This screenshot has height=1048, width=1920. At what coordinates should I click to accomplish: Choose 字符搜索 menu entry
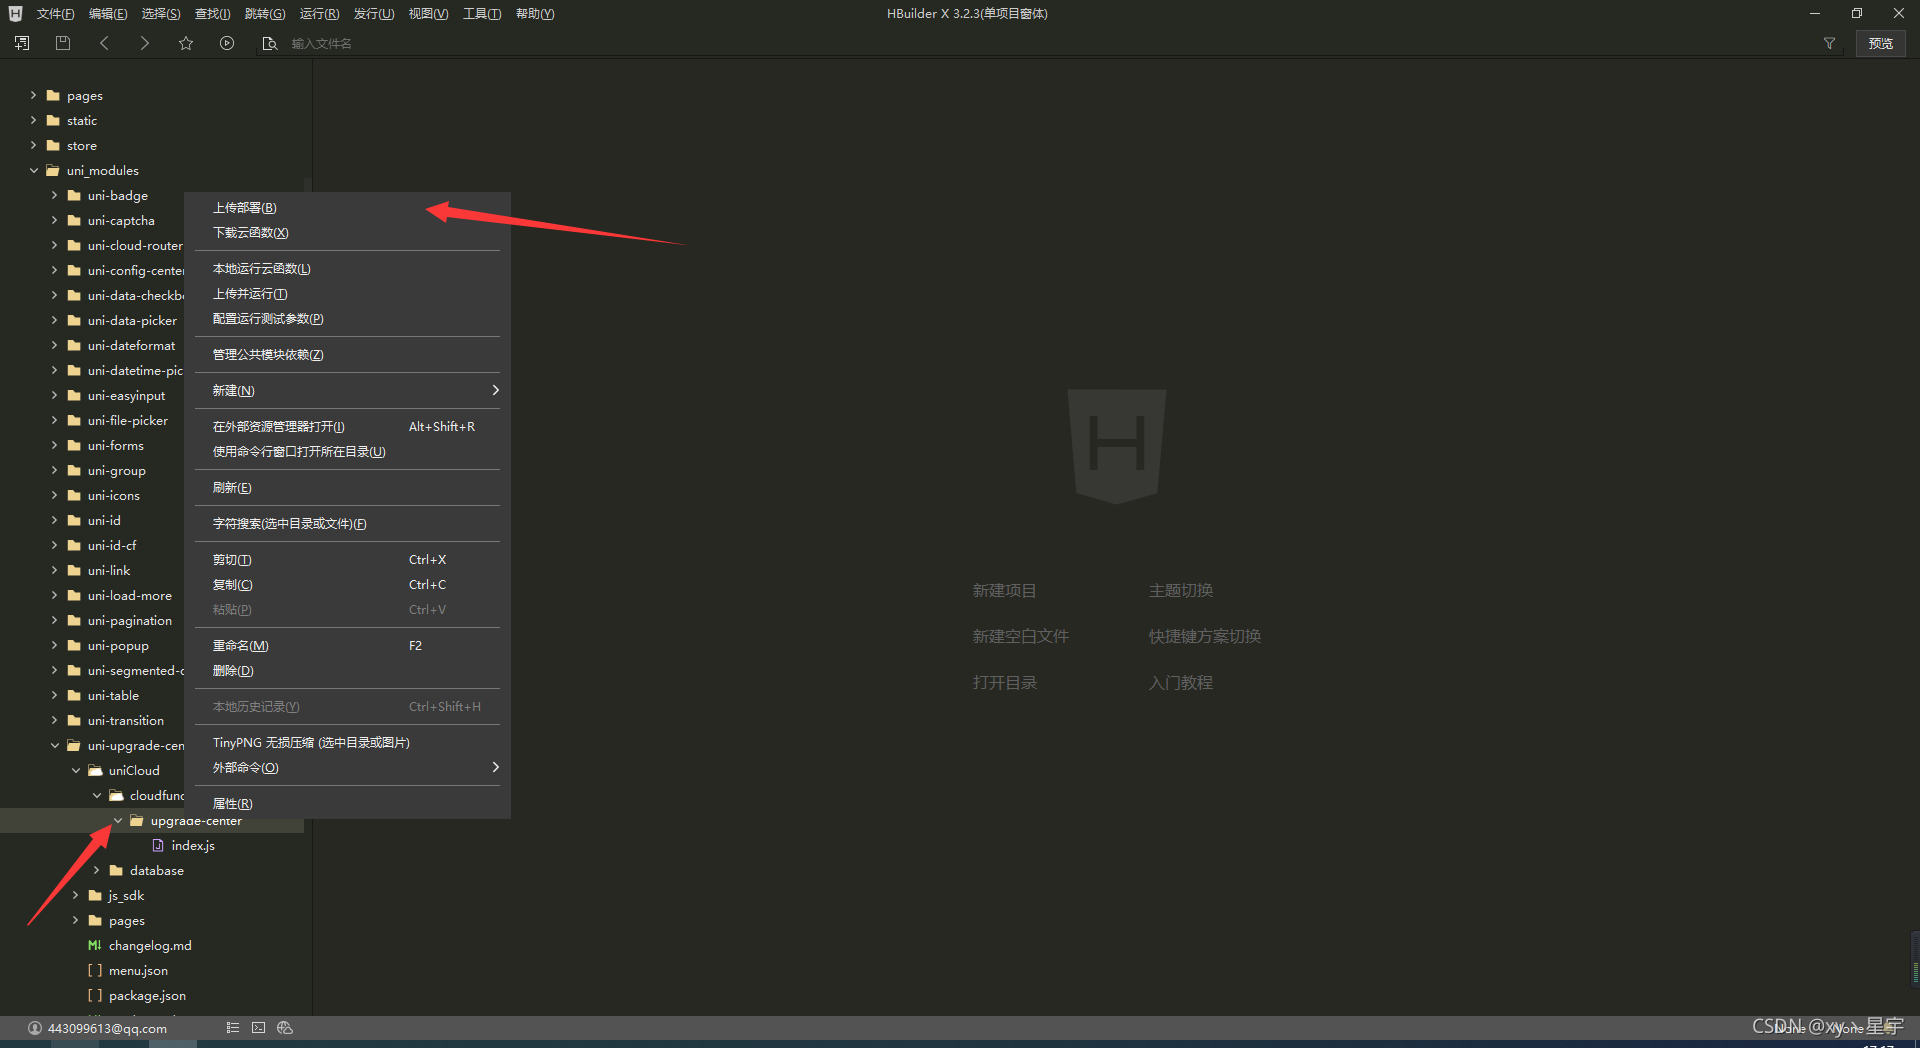point(347,523)
